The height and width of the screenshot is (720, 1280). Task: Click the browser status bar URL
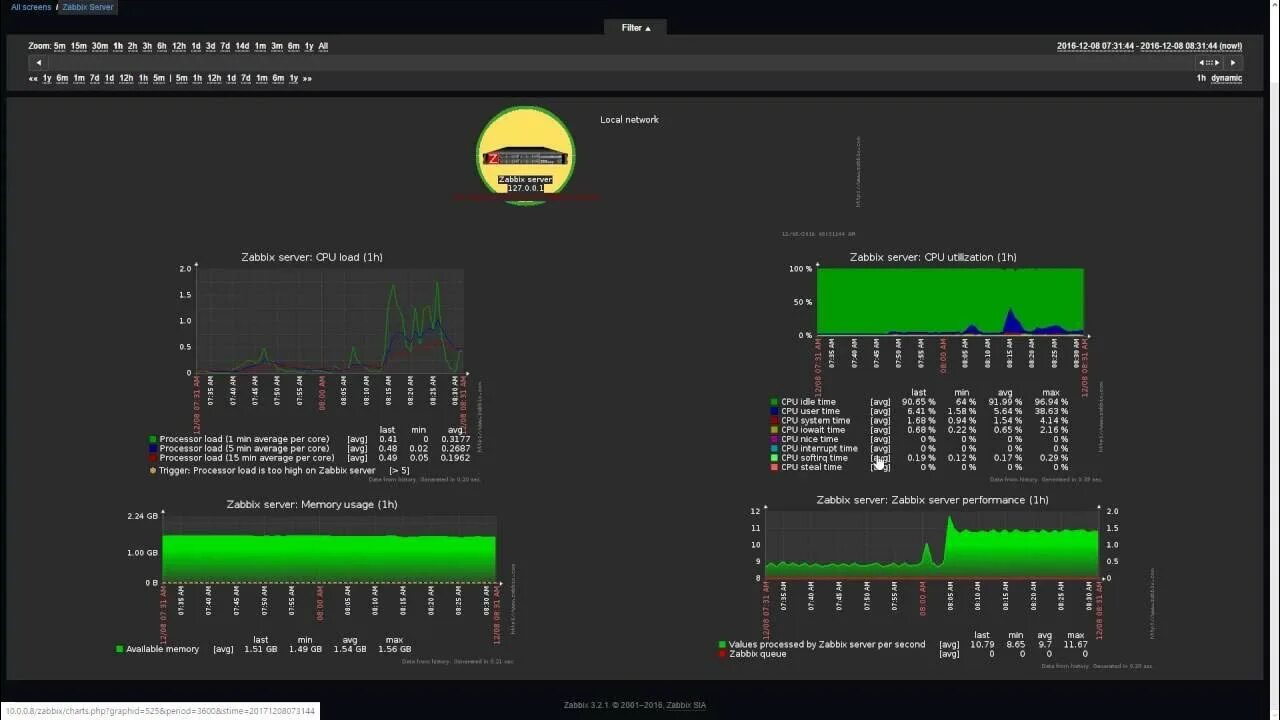click(x=160, y=711)
